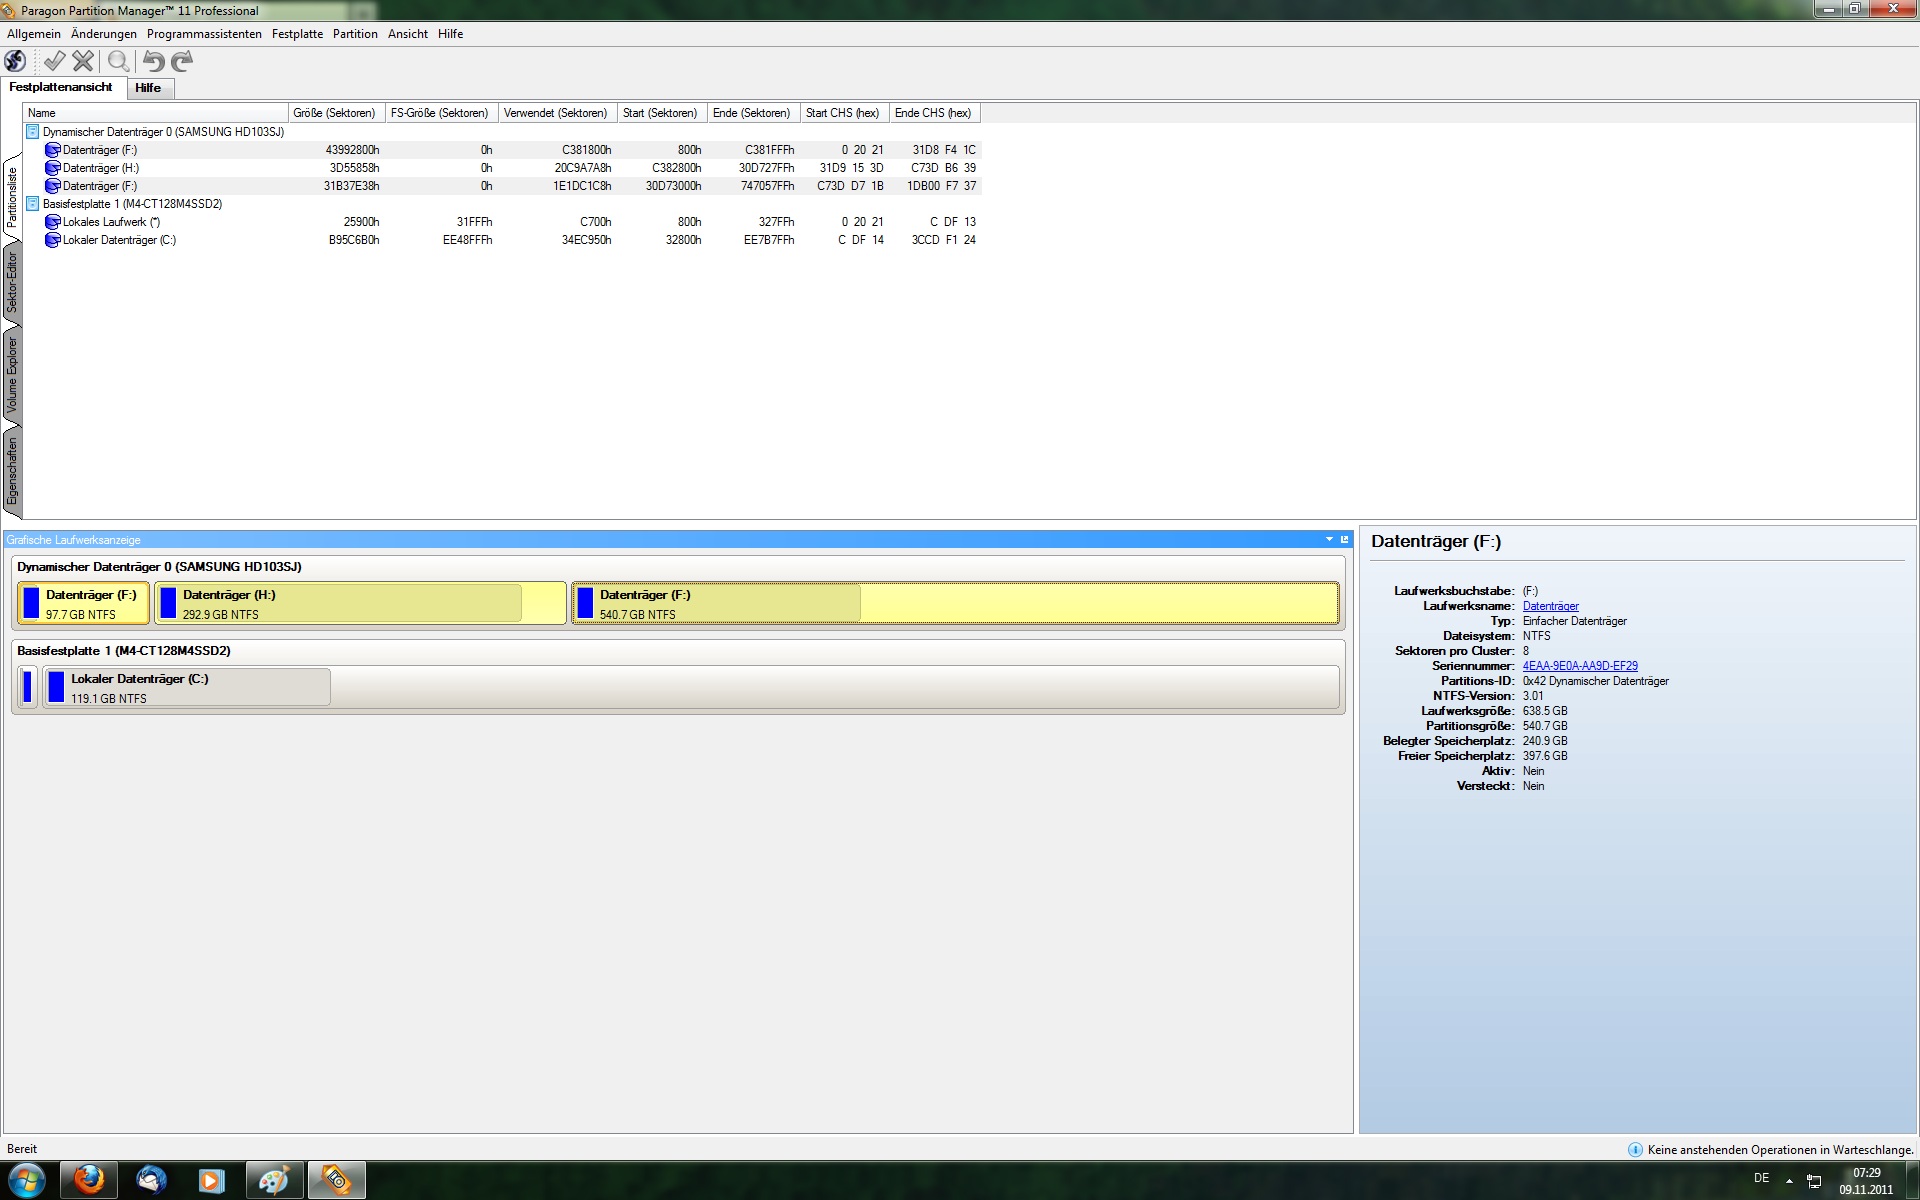This screenshot has height=1200, width=1920.
Task: Click the disk icon beside Lokales Laufwerk (*)
Action: point(53,222)
